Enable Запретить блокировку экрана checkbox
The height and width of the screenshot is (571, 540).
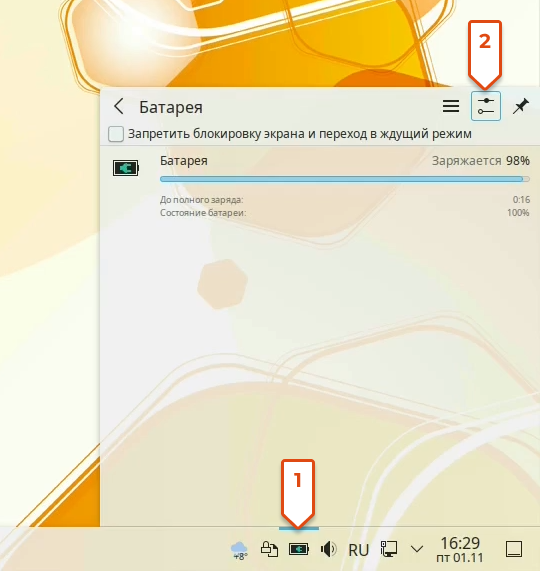click(x=116, y=134)
